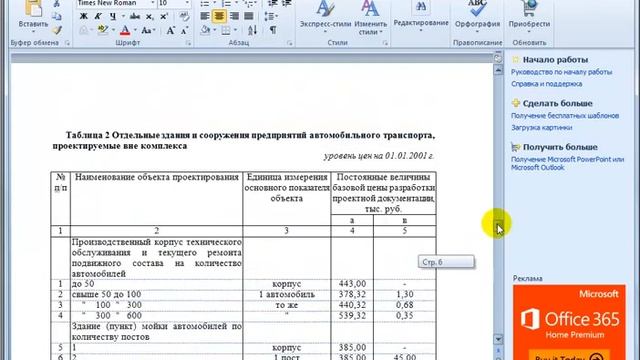Open the Стили dialog launcher
Image resolution: width=640 pixels, height=360 pixels.
click(385, 43)
